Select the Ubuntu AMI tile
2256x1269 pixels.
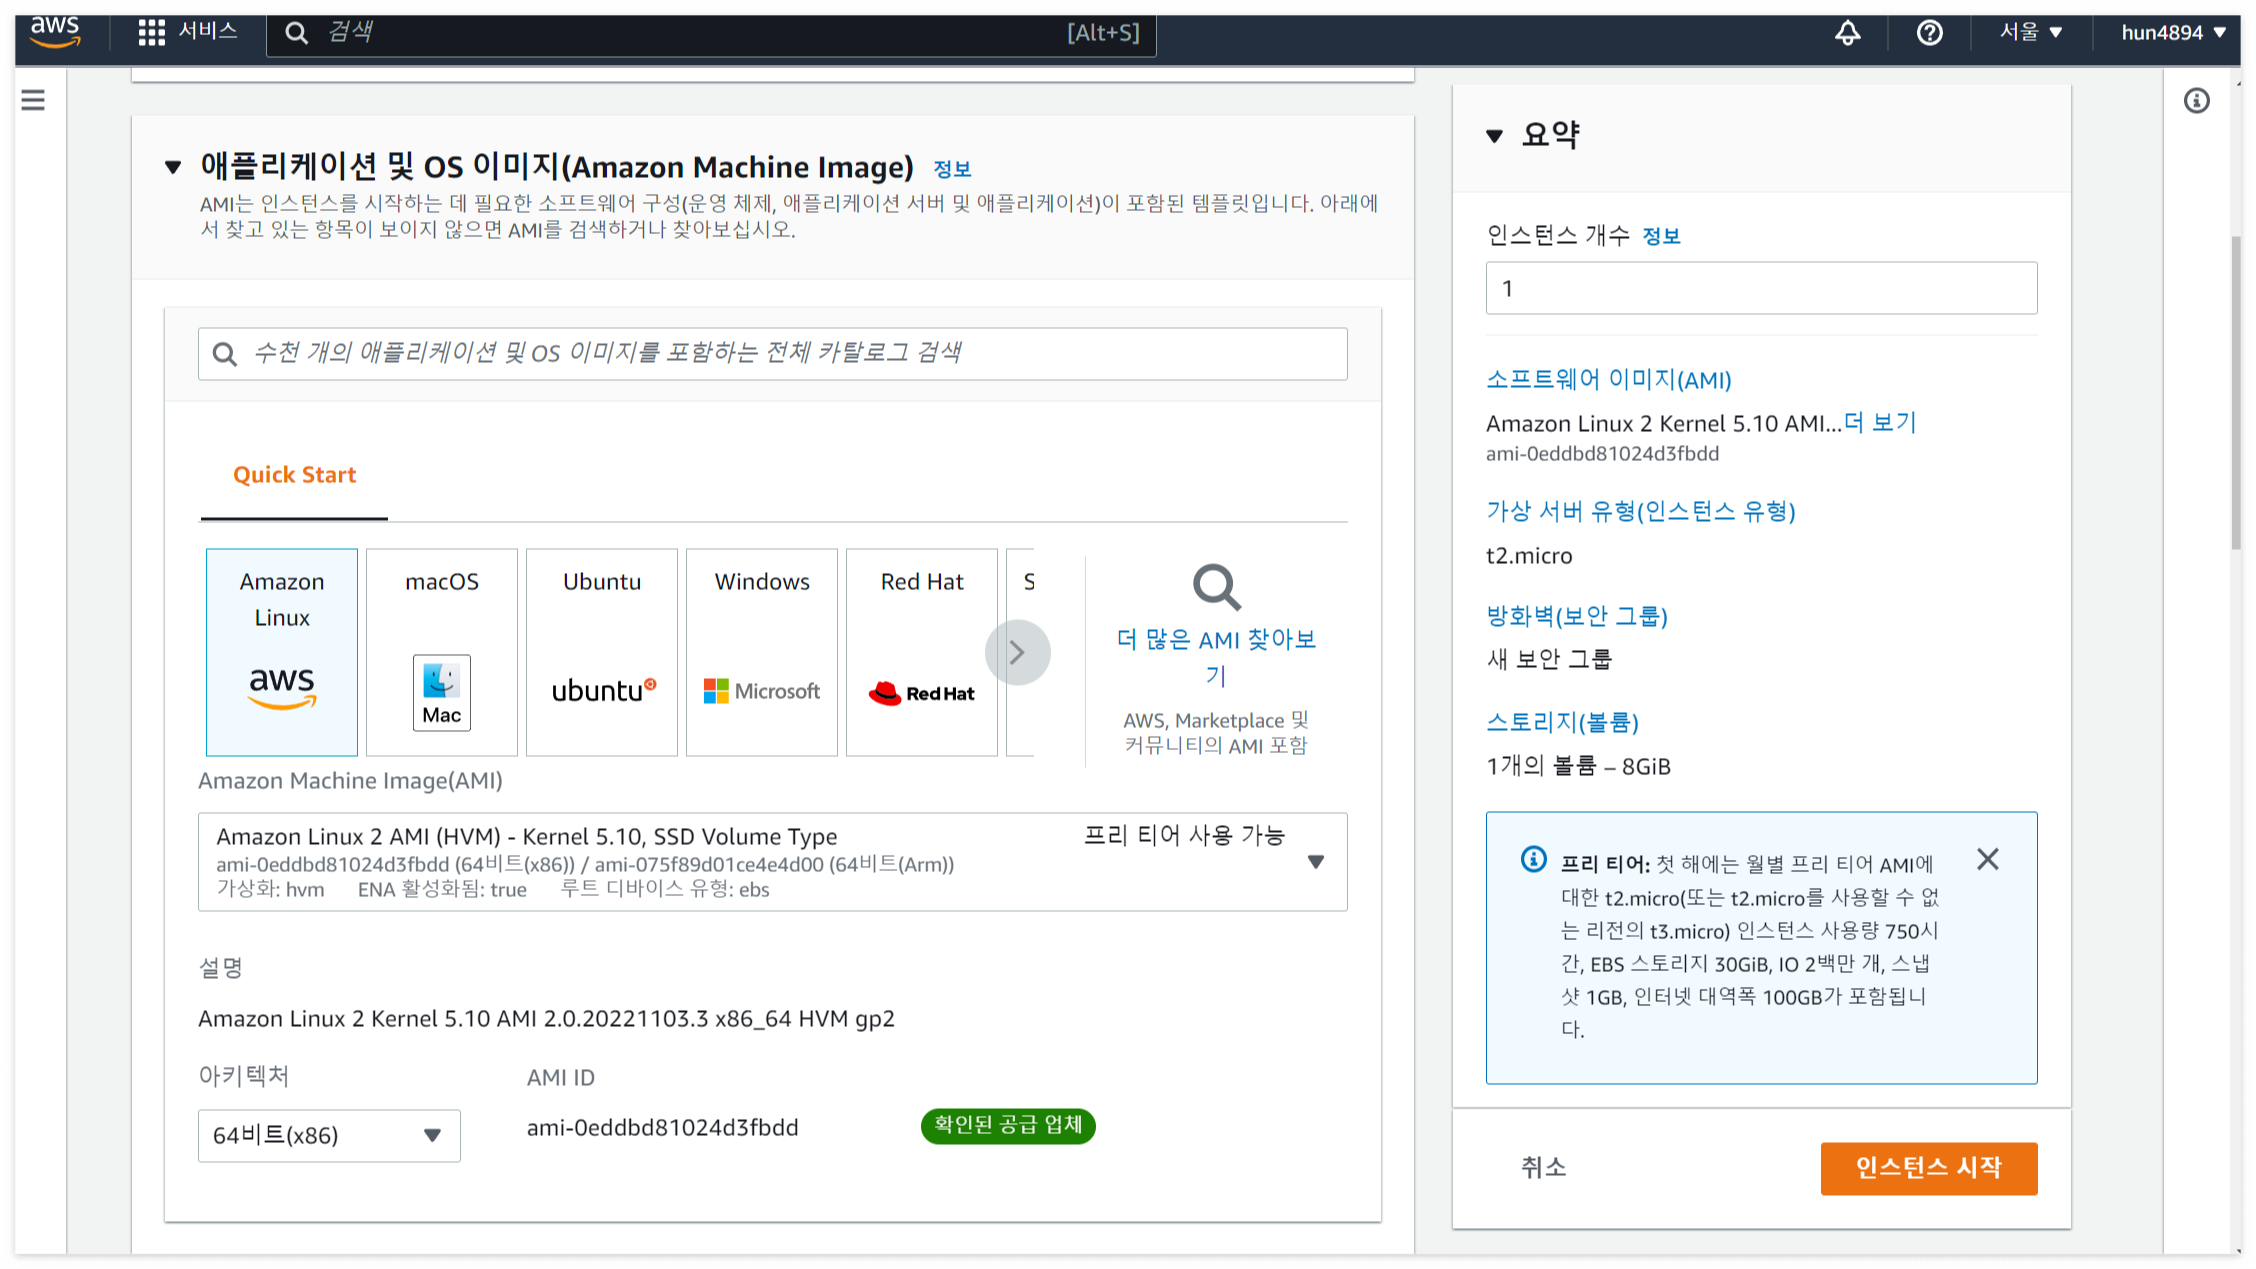tap(601, 651)
